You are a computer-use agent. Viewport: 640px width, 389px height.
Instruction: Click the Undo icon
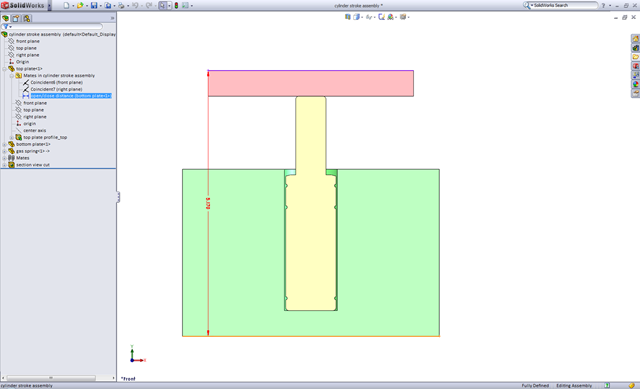pyautogui.click(x=135, y=5)
